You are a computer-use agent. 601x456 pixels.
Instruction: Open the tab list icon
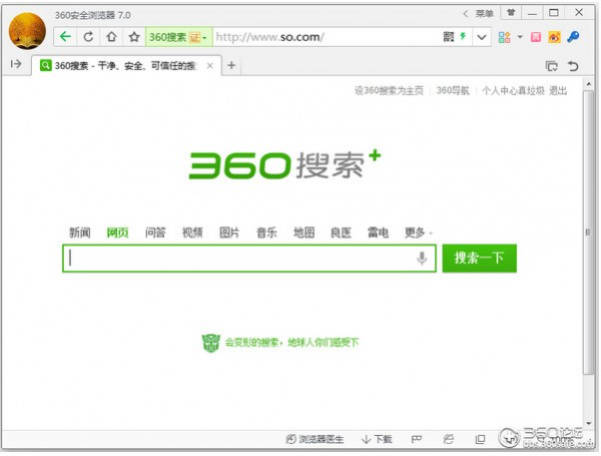pos(552,66)
